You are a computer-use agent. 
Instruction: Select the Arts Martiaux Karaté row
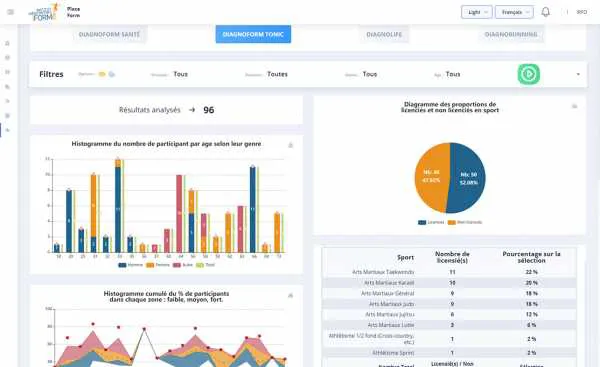click(x=450, y=283)
